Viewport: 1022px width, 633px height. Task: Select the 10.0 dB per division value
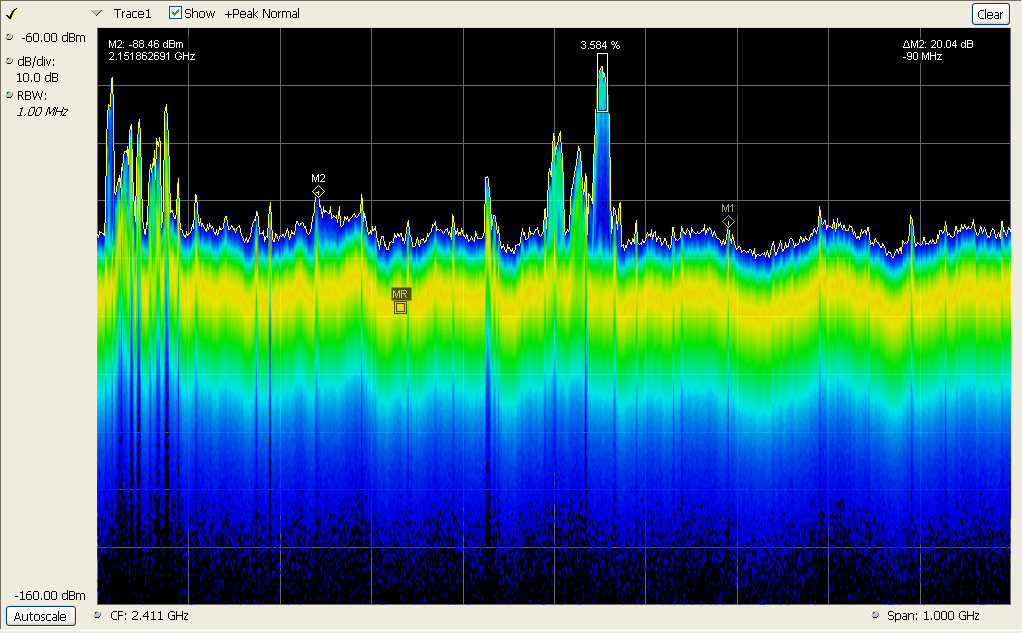(x=37, y=77)
